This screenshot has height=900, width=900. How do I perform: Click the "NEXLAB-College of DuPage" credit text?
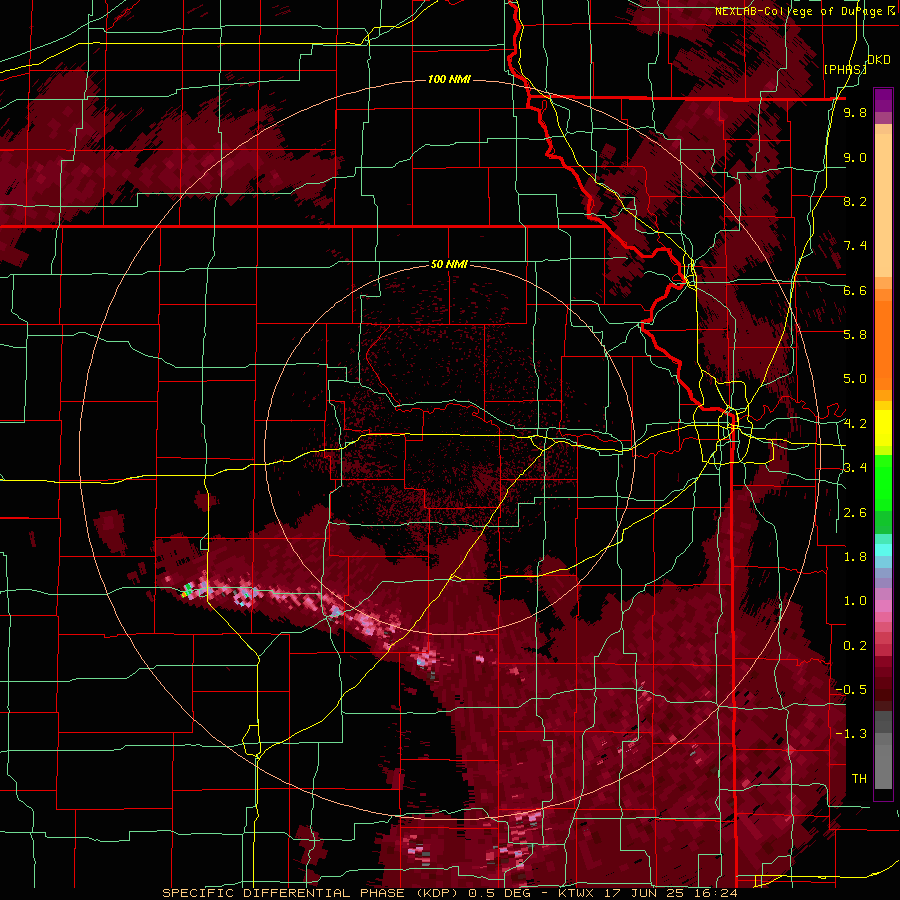801,11
